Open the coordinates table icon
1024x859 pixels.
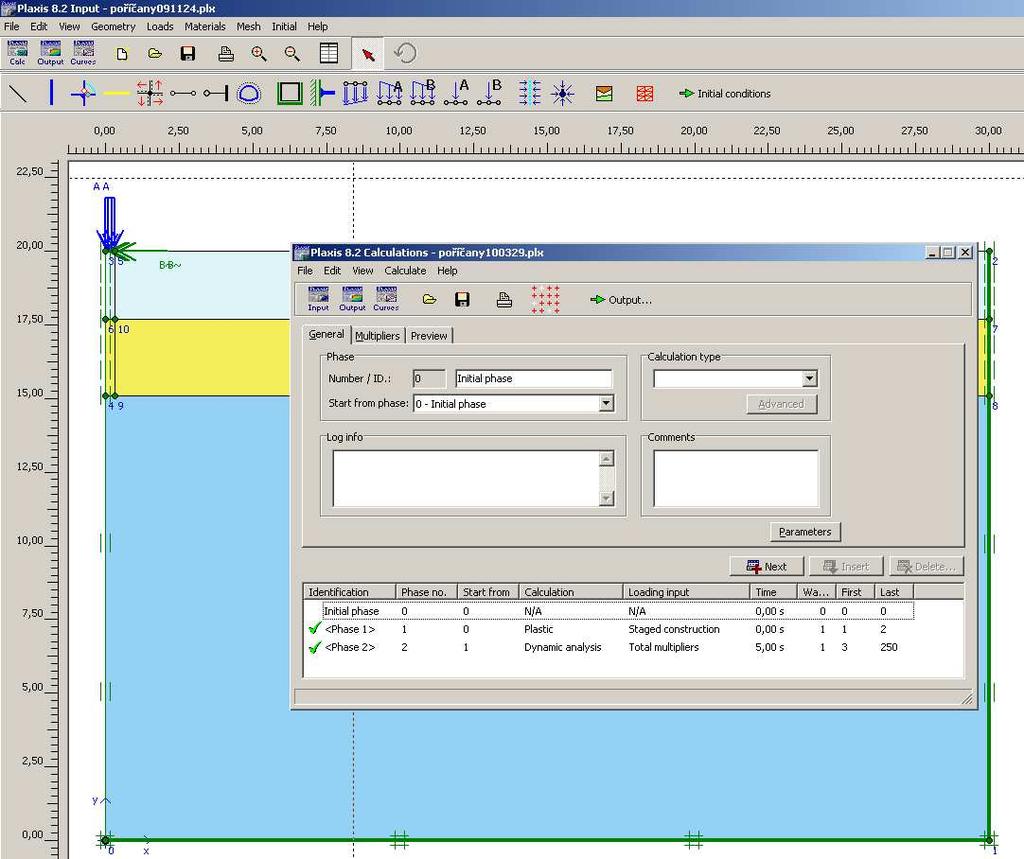click(x=328, y=53)
